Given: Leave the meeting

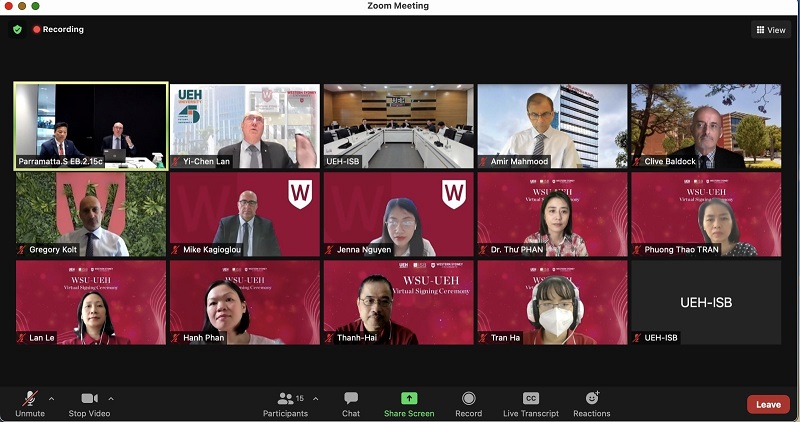Looking at the screenshot, I should click(x=768, y=405).
